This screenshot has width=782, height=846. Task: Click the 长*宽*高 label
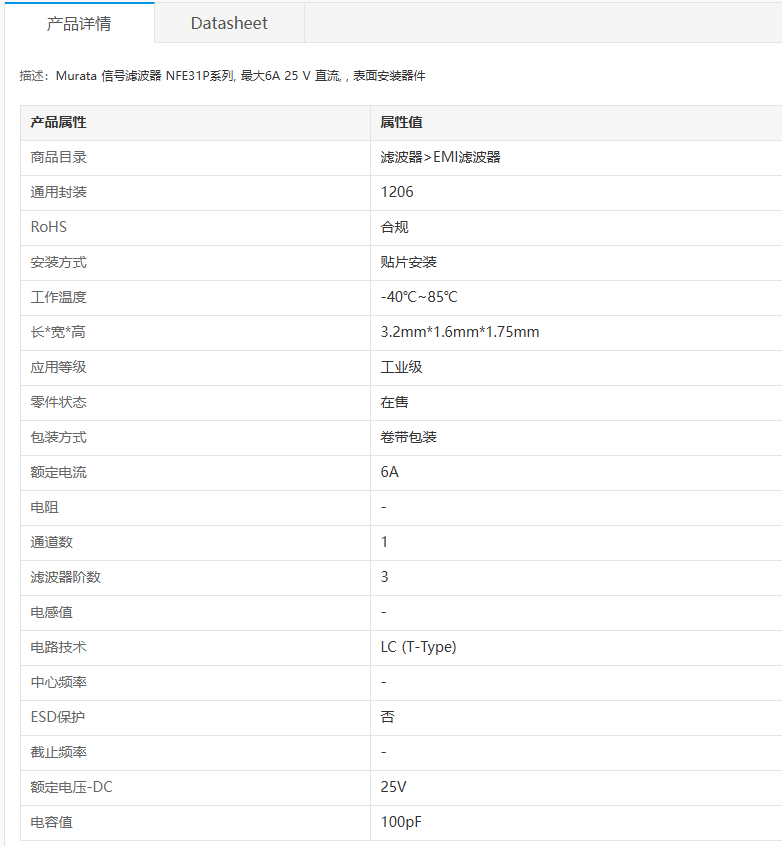(58, 332)
